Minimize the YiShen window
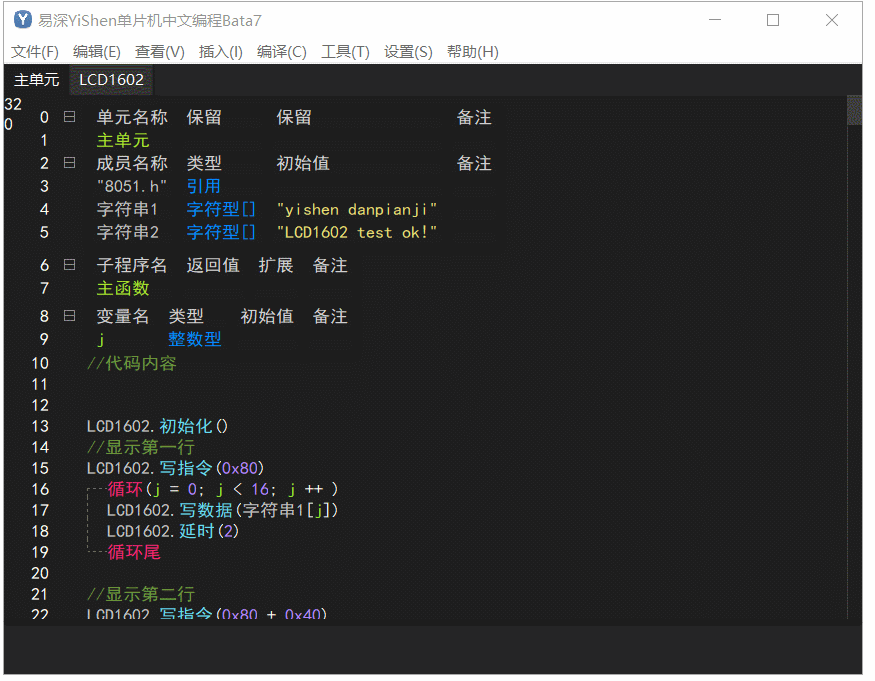The width and height of the screenshot is (875, 681). [x=715, y=20]
